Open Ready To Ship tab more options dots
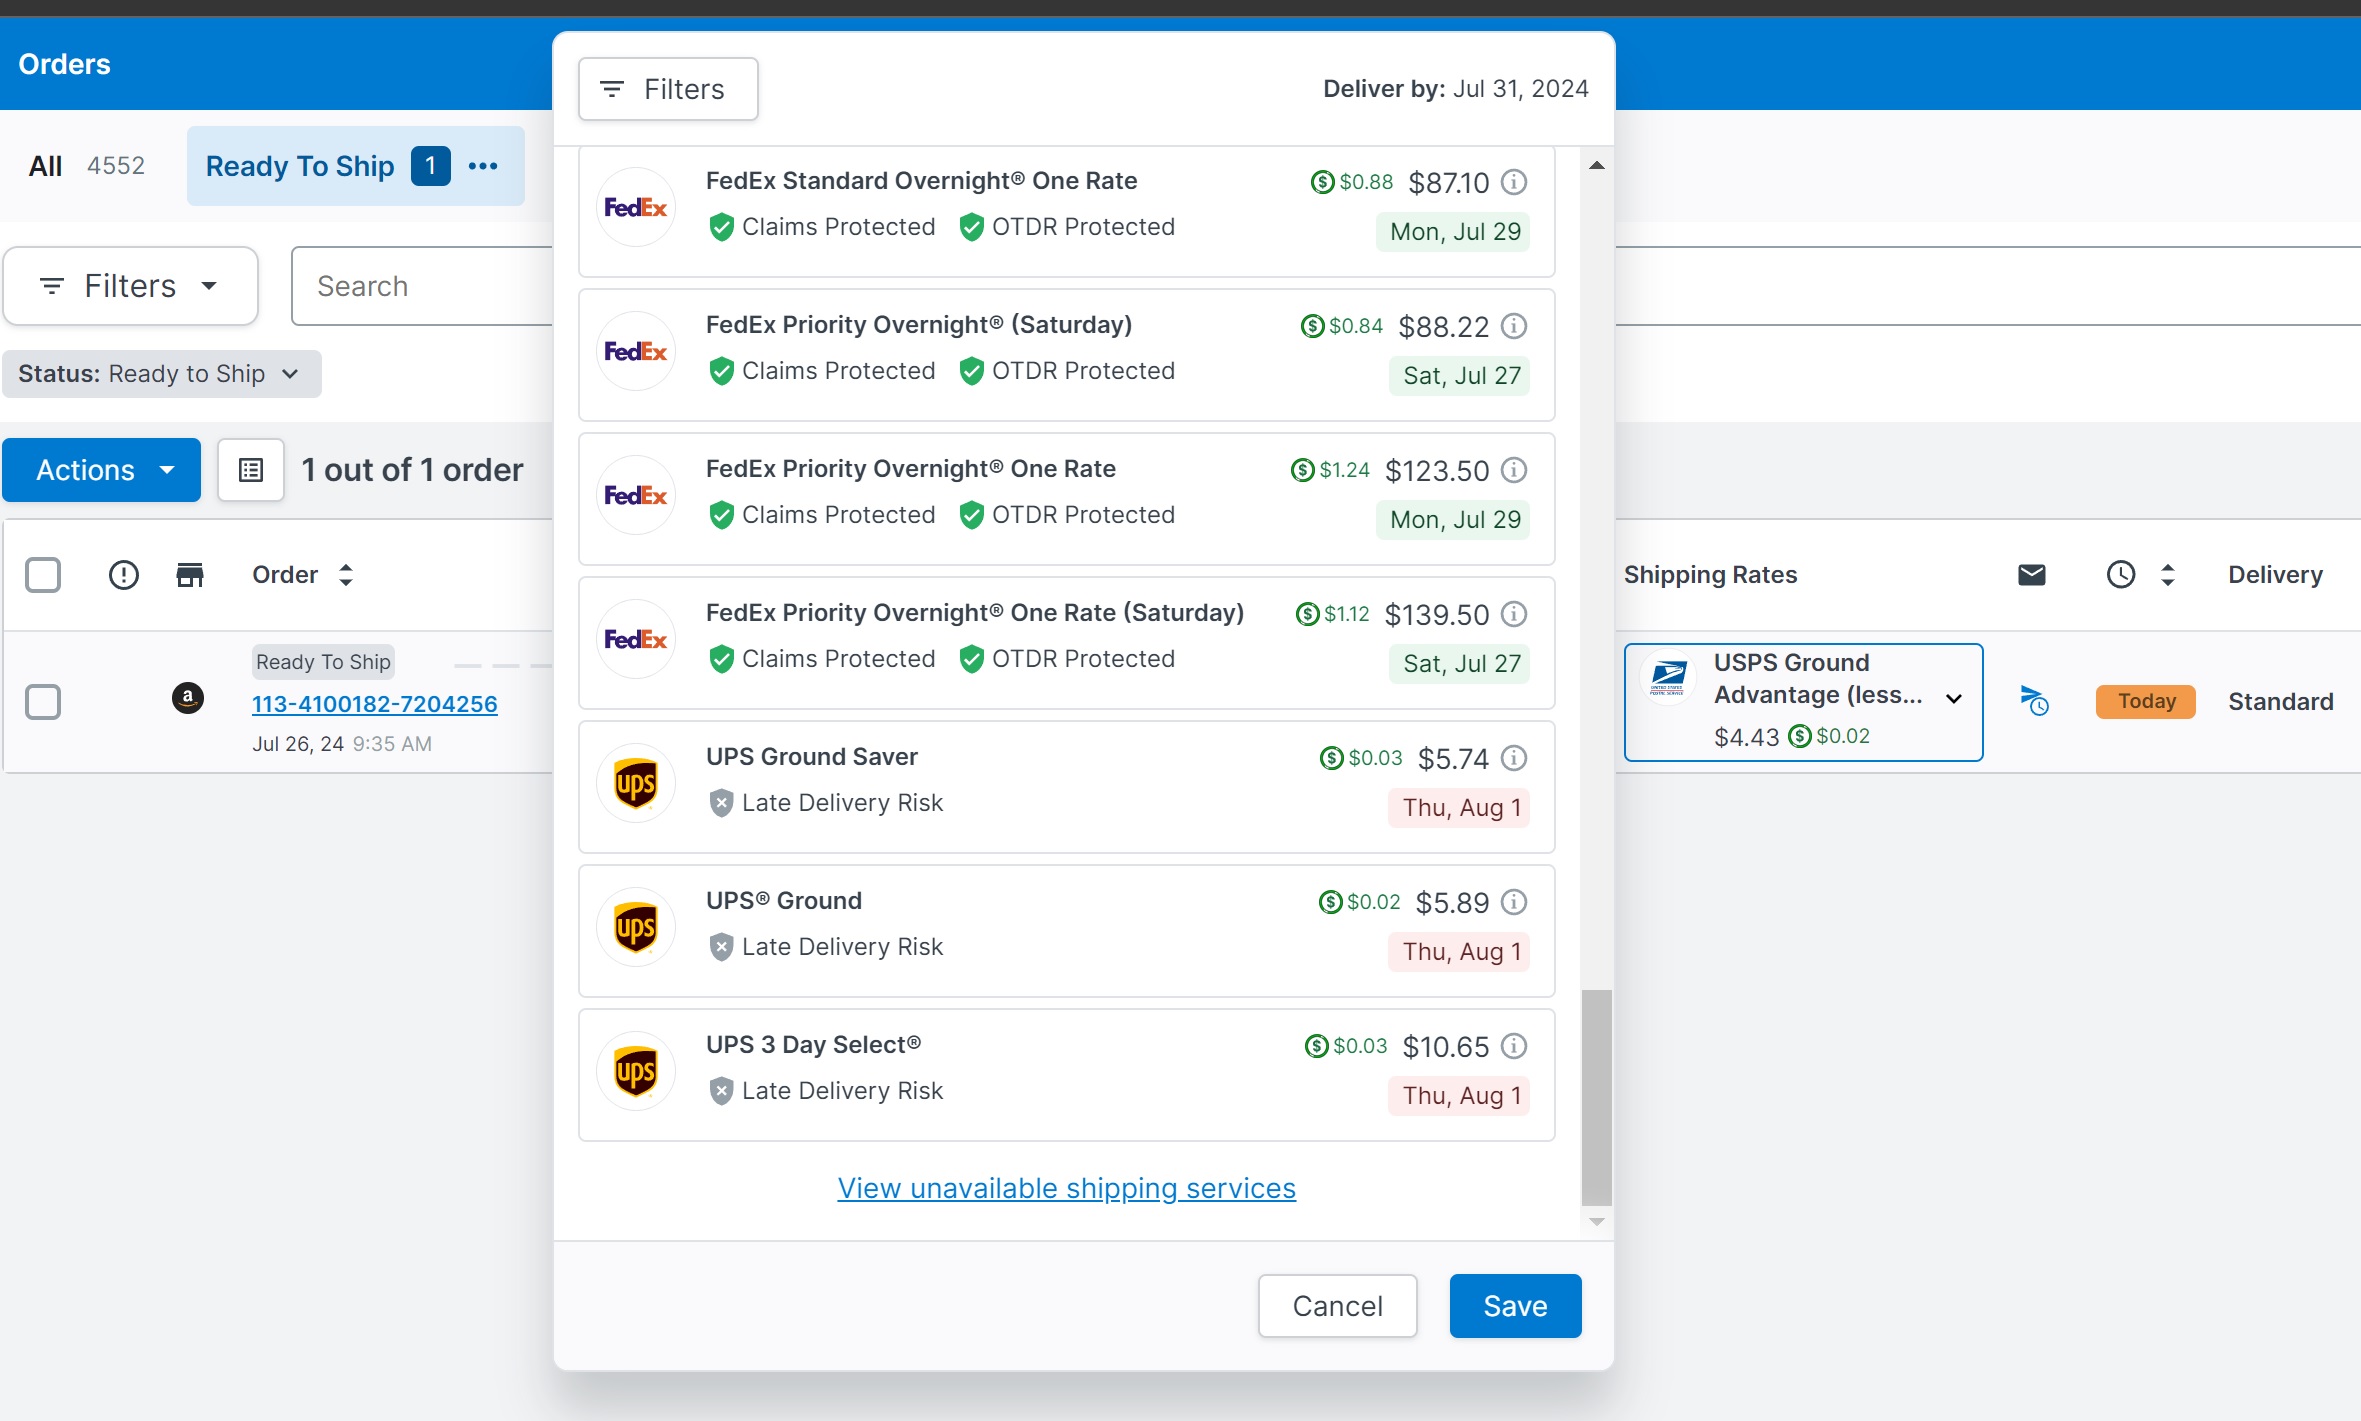The image size is (2361, 1421). [x=483, y=166]
